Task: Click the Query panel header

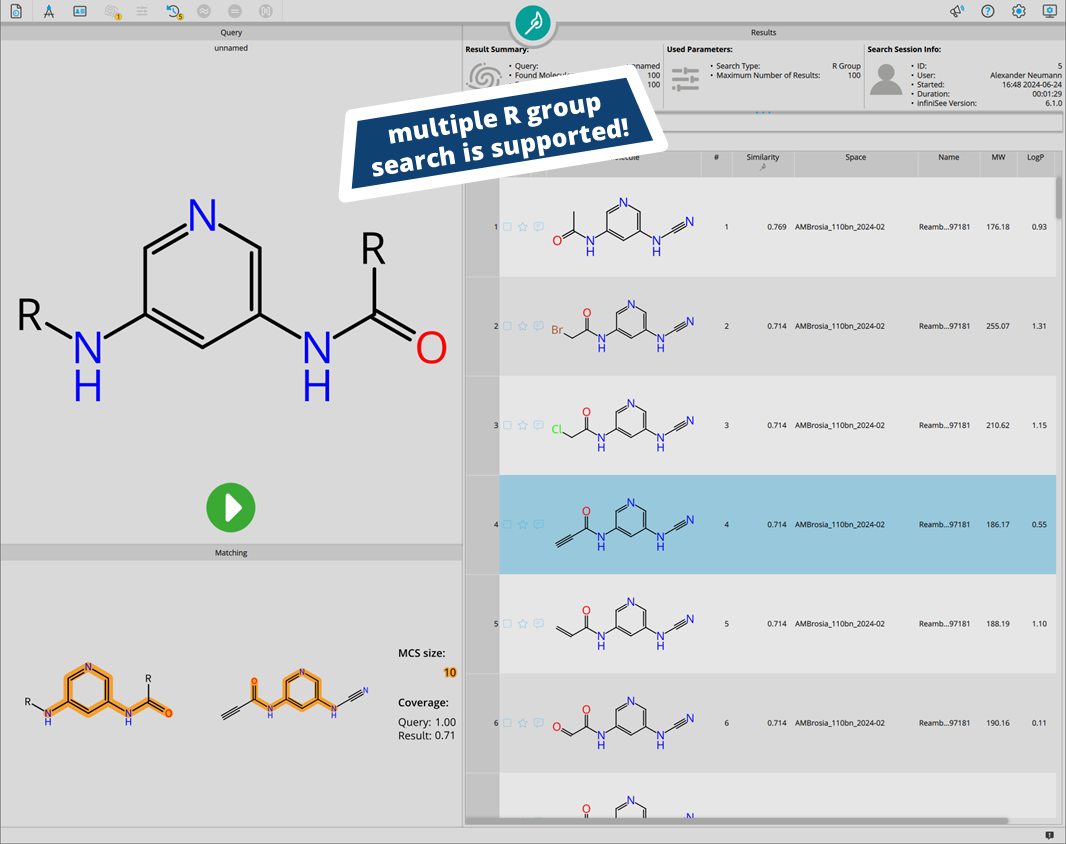Action: [x=231, y=32]
